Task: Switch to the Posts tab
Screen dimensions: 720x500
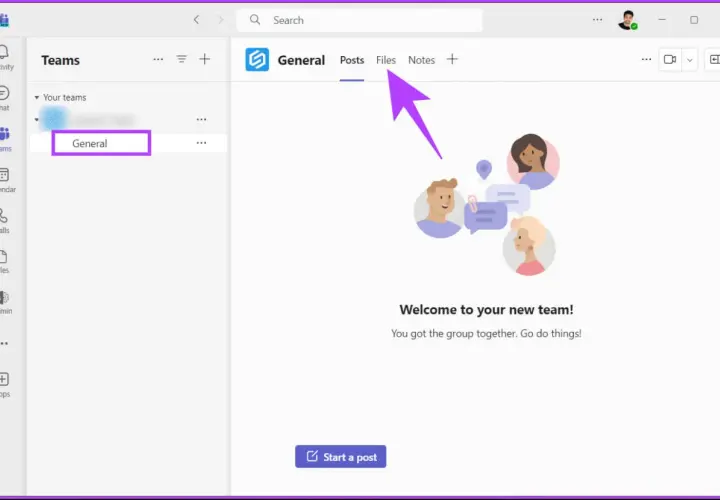Action: 352,60
